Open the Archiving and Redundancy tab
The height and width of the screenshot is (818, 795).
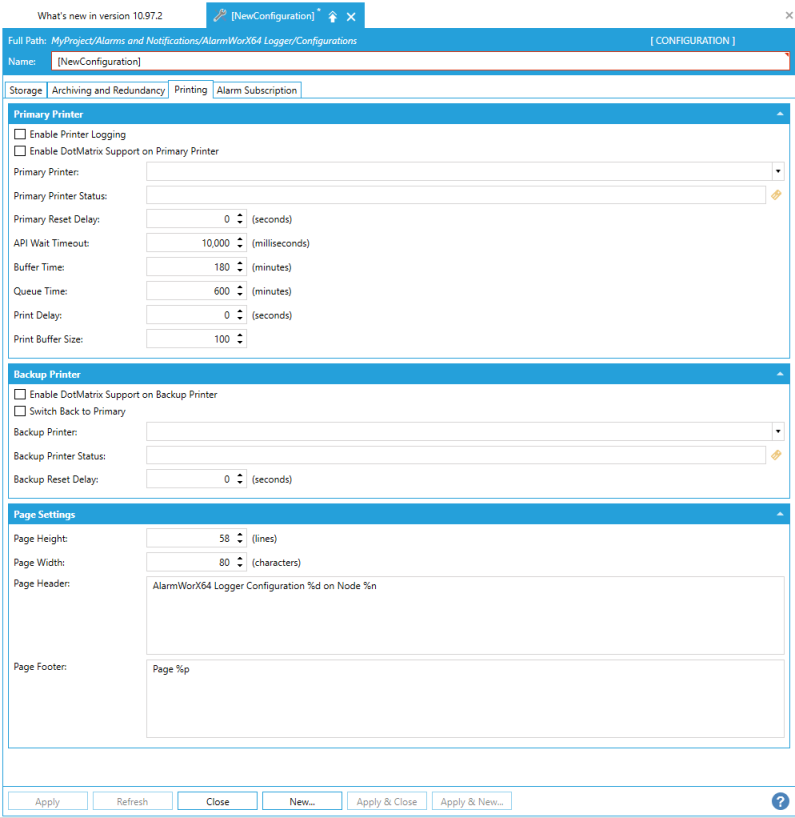point(108,90)
